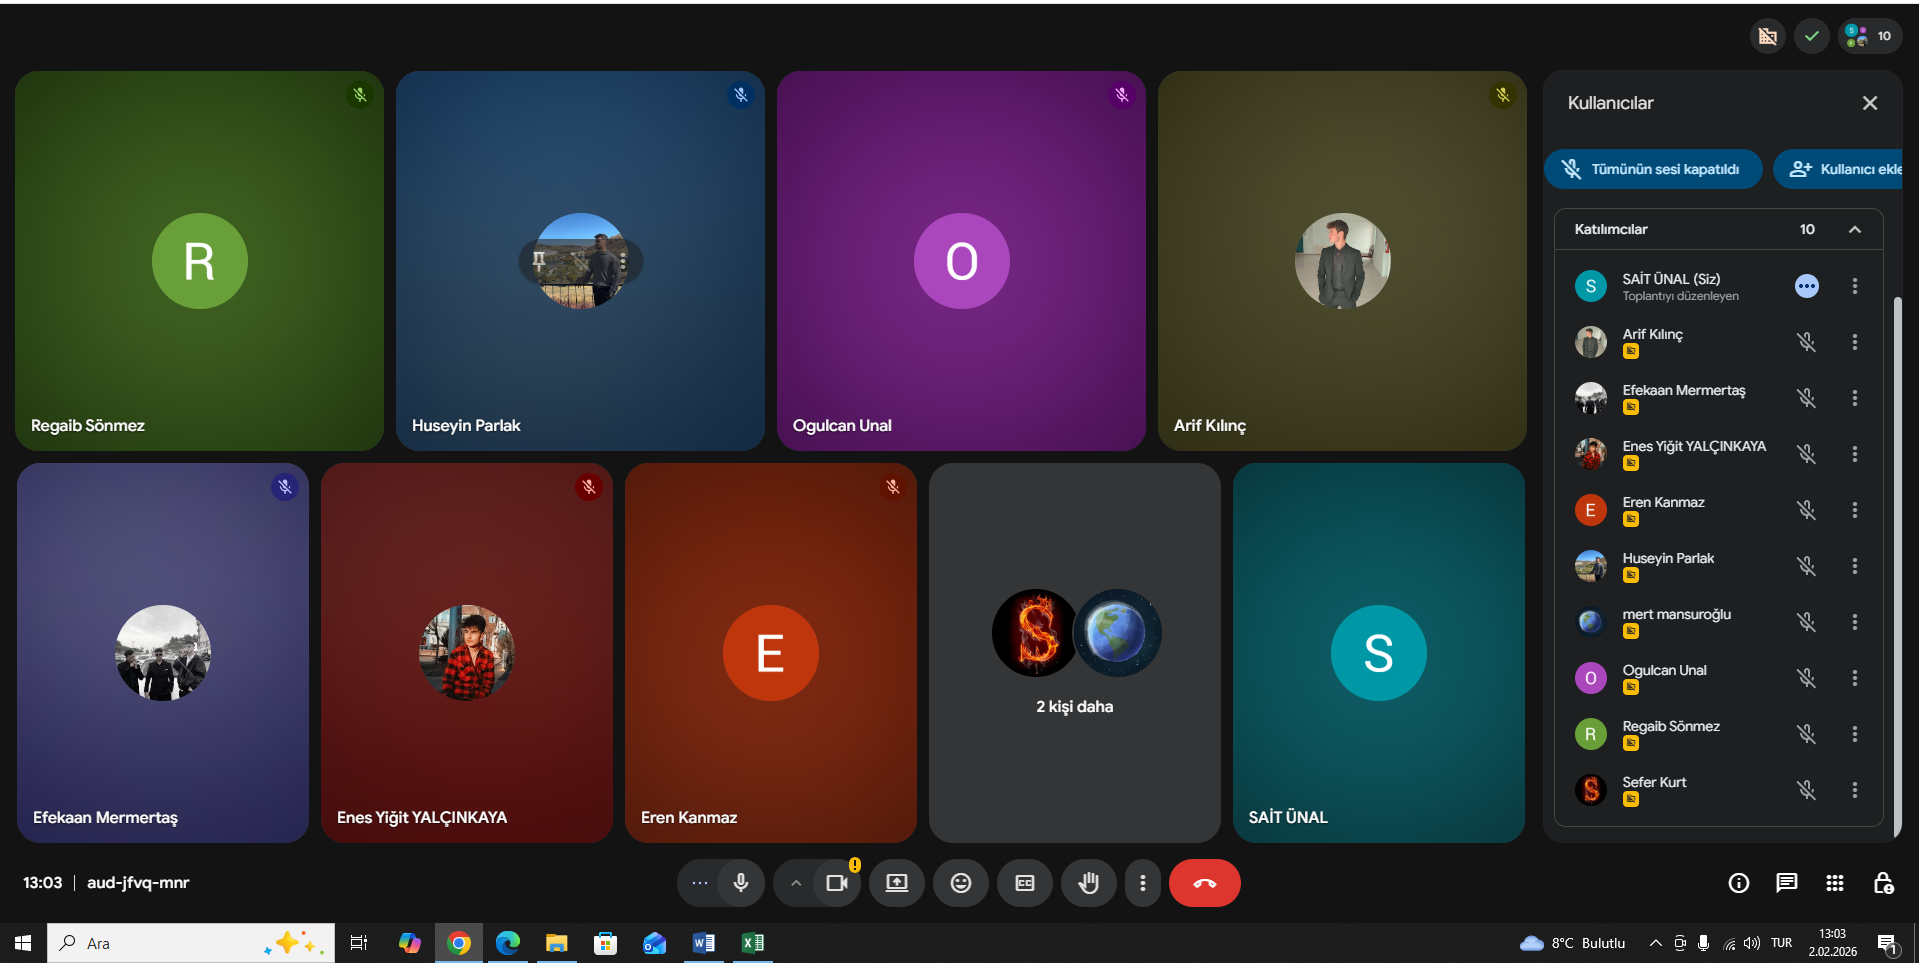Collapse the Katılımcılar section
Screen dimensions: 1919x963
point(1855,229)
